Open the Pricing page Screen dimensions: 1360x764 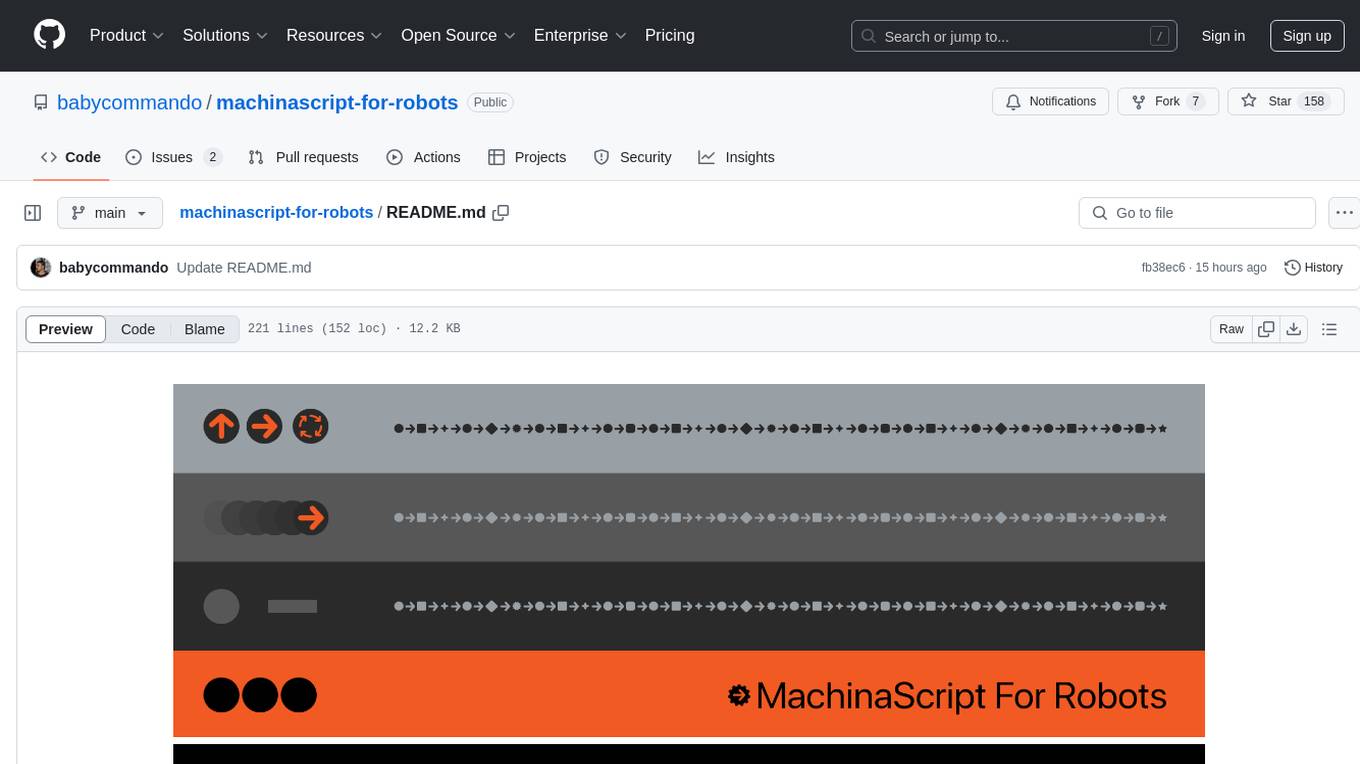[670, 35]
